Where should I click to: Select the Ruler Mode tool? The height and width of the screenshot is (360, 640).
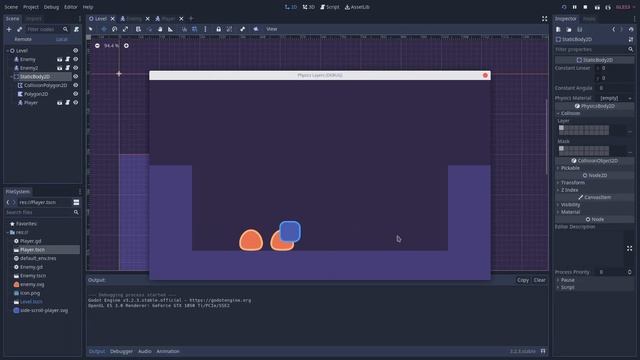coord(171,29)
